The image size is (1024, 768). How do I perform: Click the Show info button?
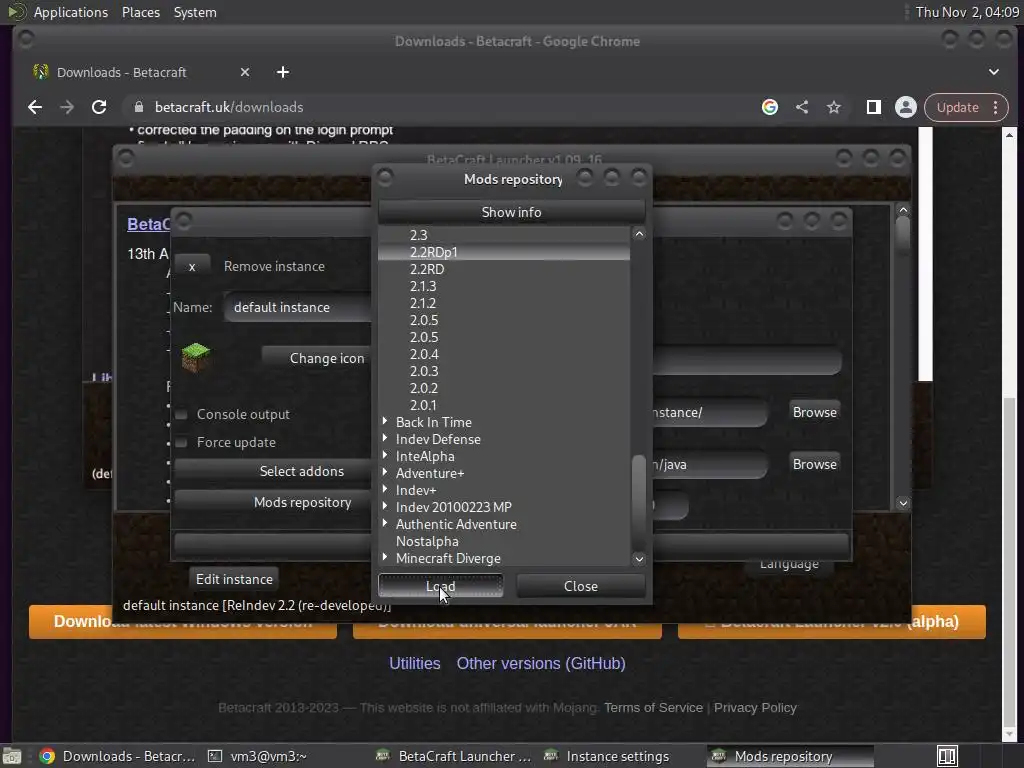click(x=511, y=212)
